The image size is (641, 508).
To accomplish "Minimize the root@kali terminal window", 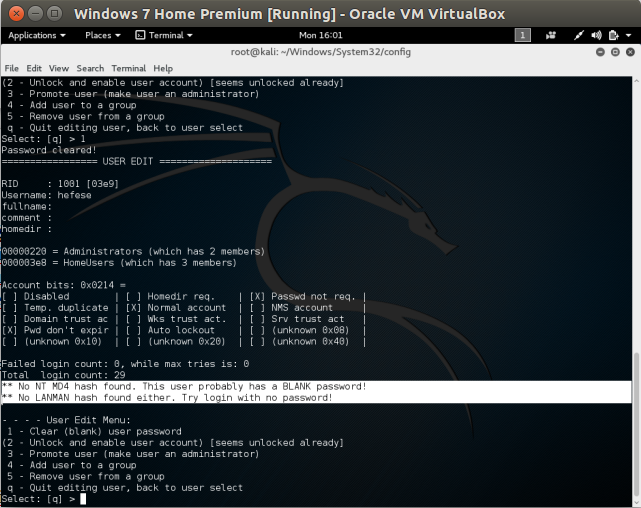I will [x=600, y=52].
